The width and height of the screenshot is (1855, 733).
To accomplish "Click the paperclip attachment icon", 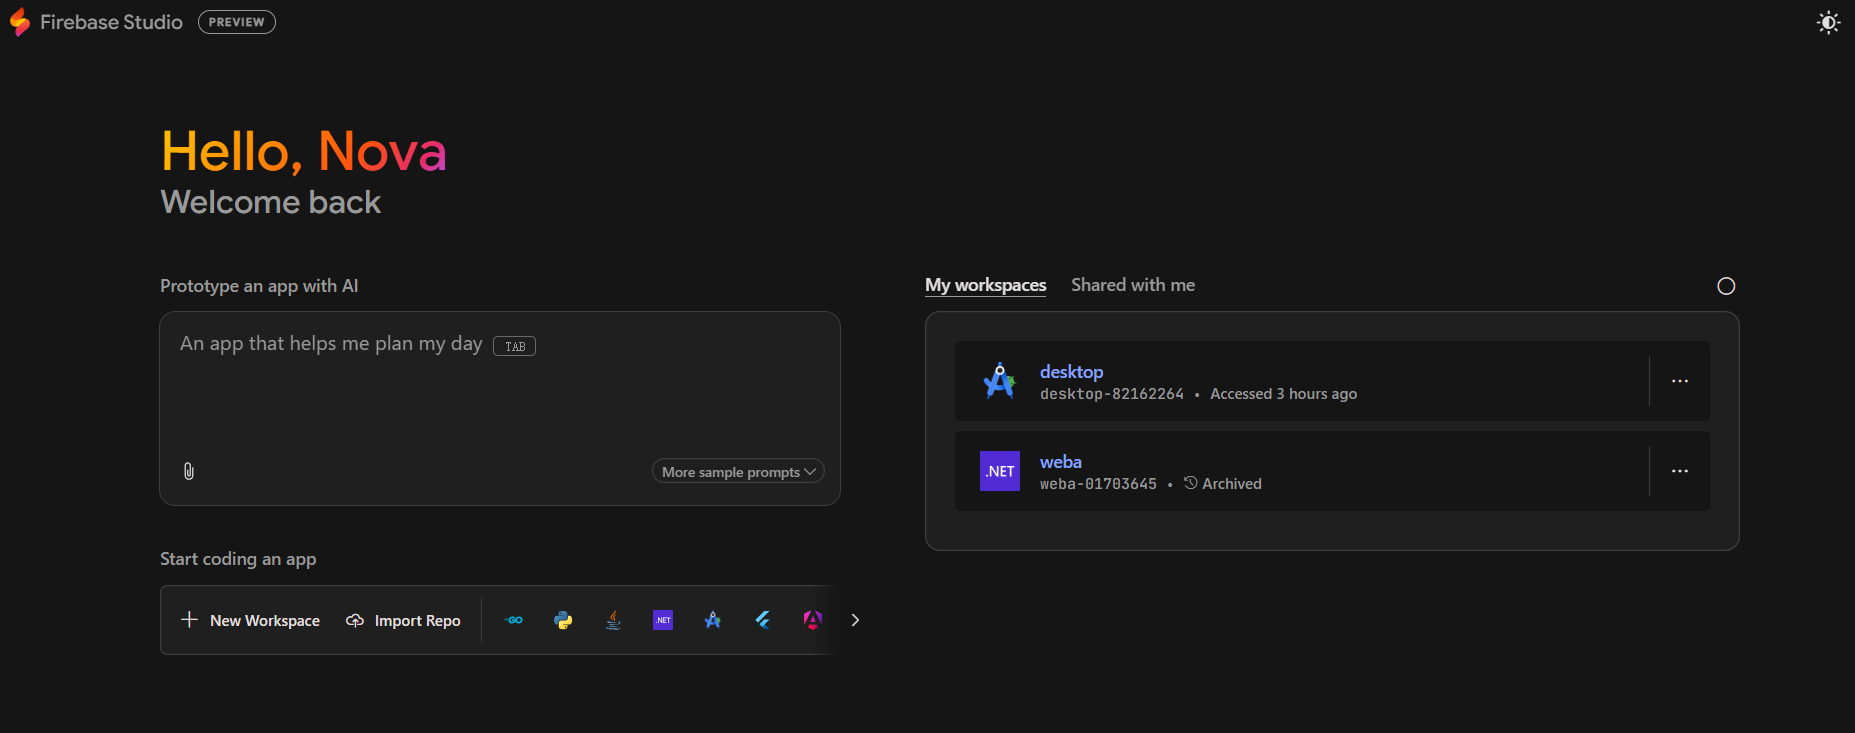I will click(189, 471).
